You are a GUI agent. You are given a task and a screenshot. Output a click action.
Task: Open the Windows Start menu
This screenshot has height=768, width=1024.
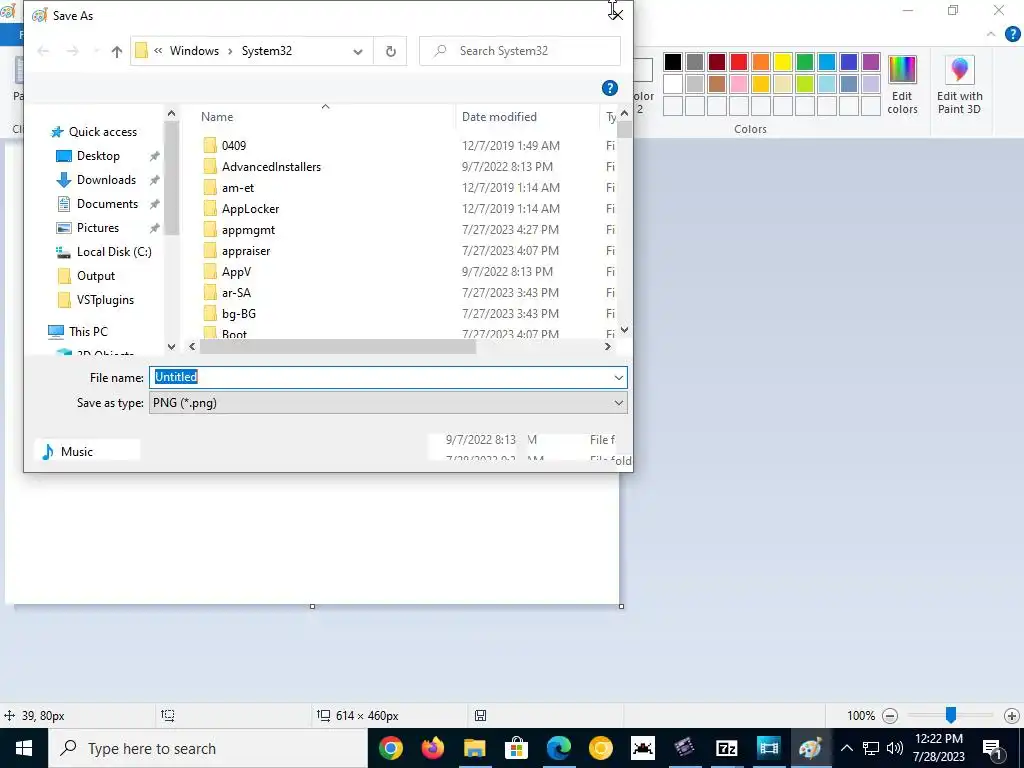(x=24, y=748)
